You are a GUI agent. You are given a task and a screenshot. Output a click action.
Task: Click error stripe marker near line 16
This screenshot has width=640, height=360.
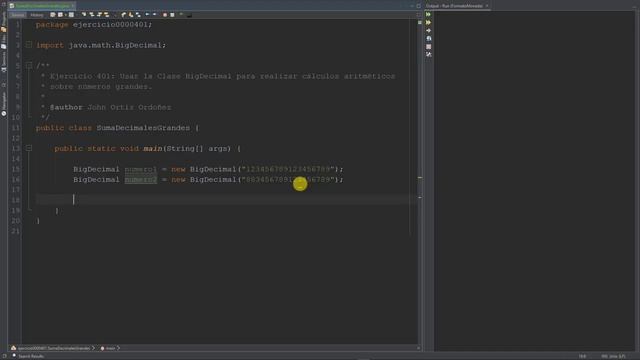[x=420, y=178]
